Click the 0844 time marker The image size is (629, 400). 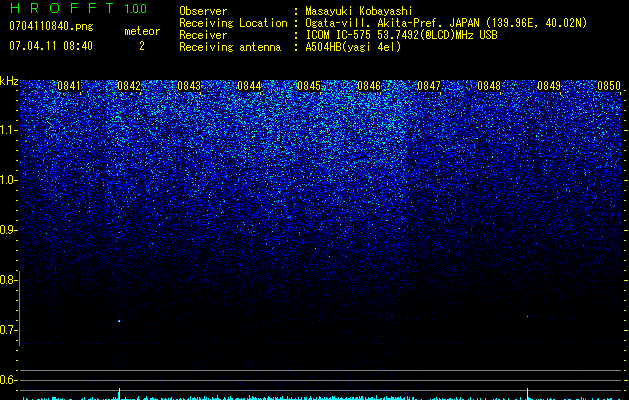click(x=249, y=86)
